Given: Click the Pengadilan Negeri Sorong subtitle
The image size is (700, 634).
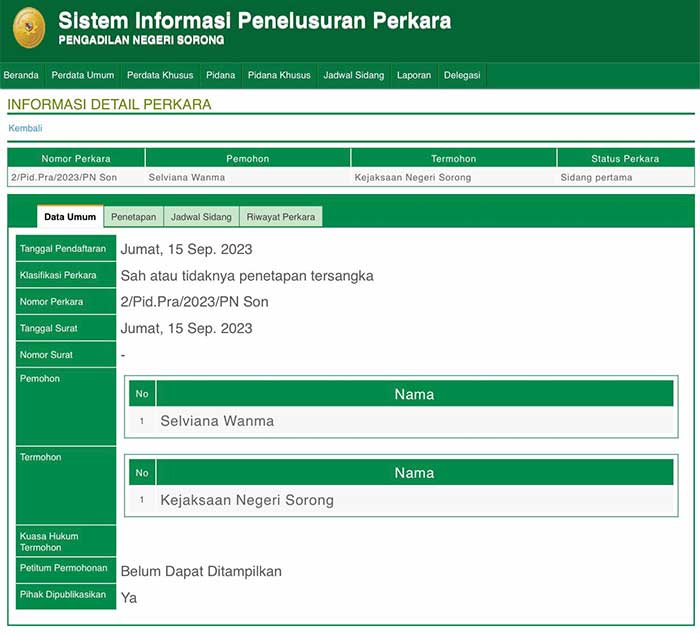Looking at the screenshot, I should coord(141,40).
